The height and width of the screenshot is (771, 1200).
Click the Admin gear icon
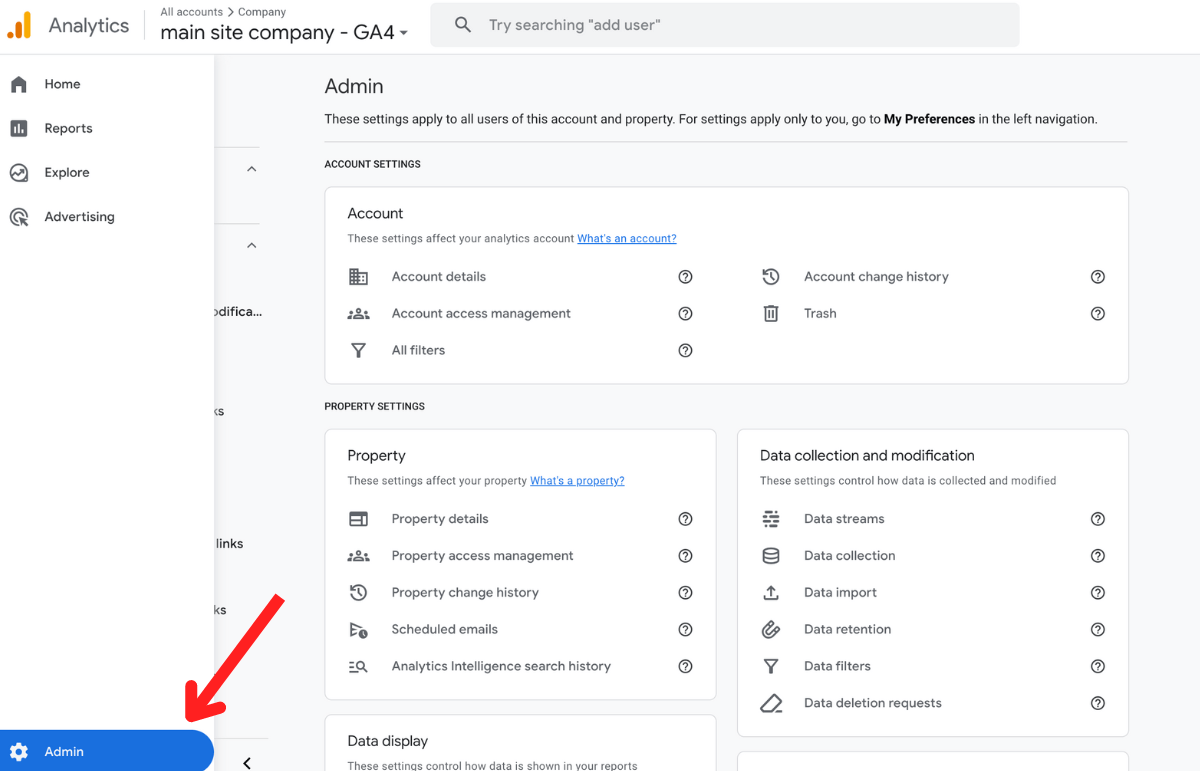tap(19, 751)
